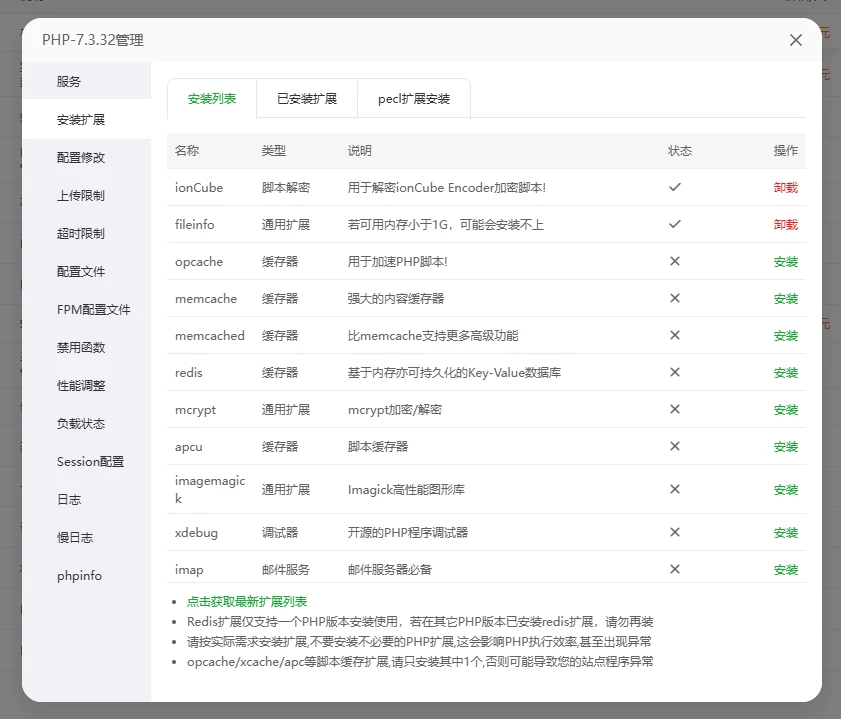
Task: Go to 配置修改 in the sidebar
Action: (x=81, y=158)
